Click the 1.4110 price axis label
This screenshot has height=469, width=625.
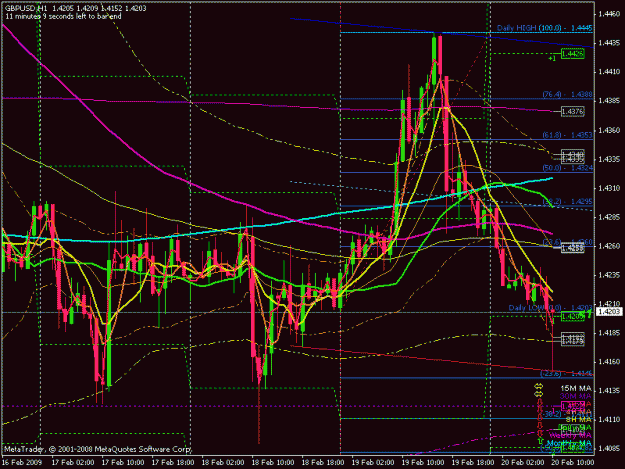pos(609,420)
